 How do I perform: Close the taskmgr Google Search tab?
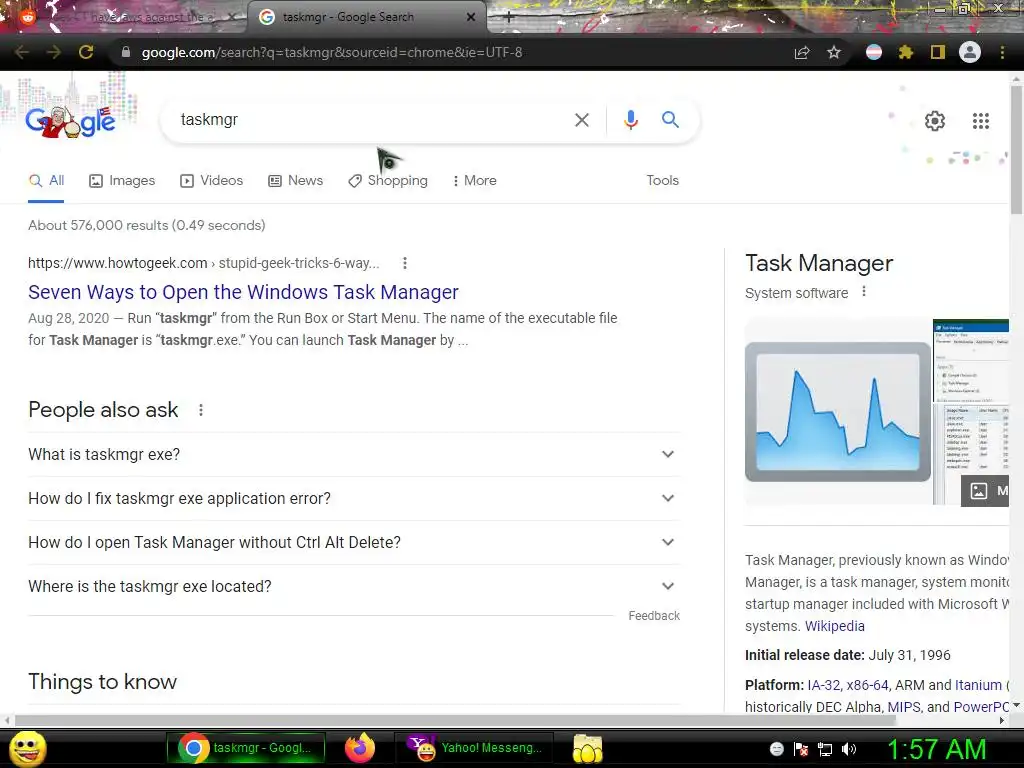[x=471, y=18]
